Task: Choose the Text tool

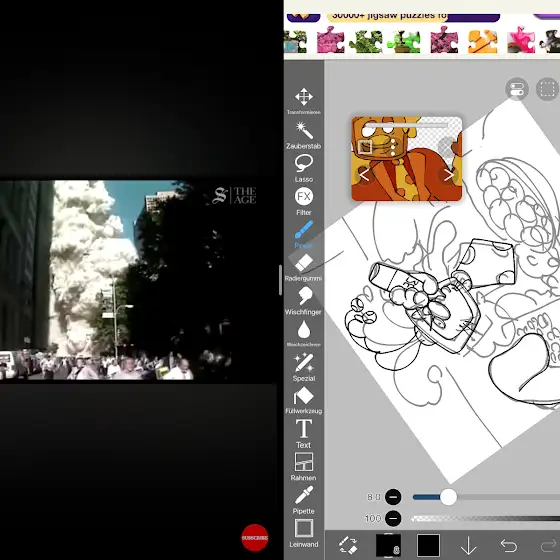Action: (304, 434)
